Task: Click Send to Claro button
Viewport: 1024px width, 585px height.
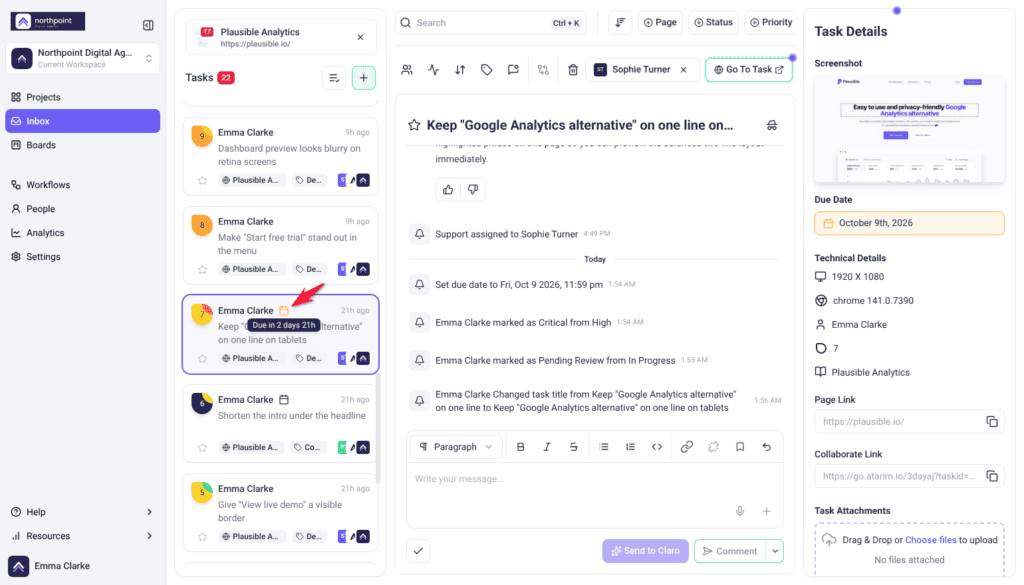Action: 645,551
